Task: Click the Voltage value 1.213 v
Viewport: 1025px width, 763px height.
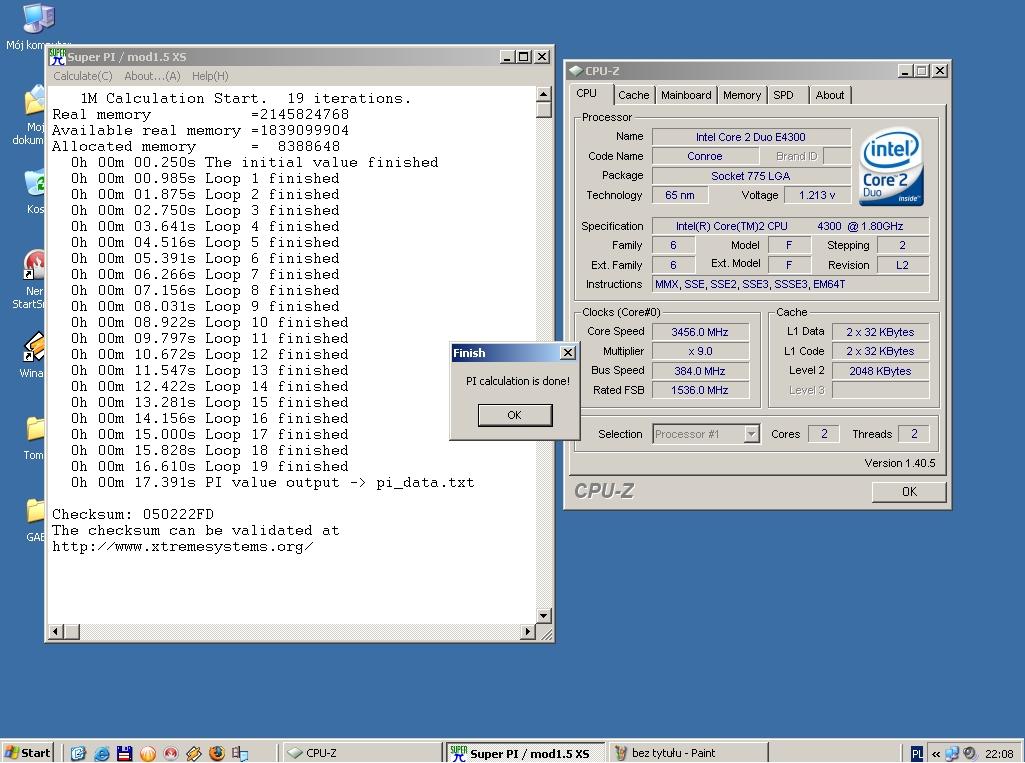Action: pos(817,195)
